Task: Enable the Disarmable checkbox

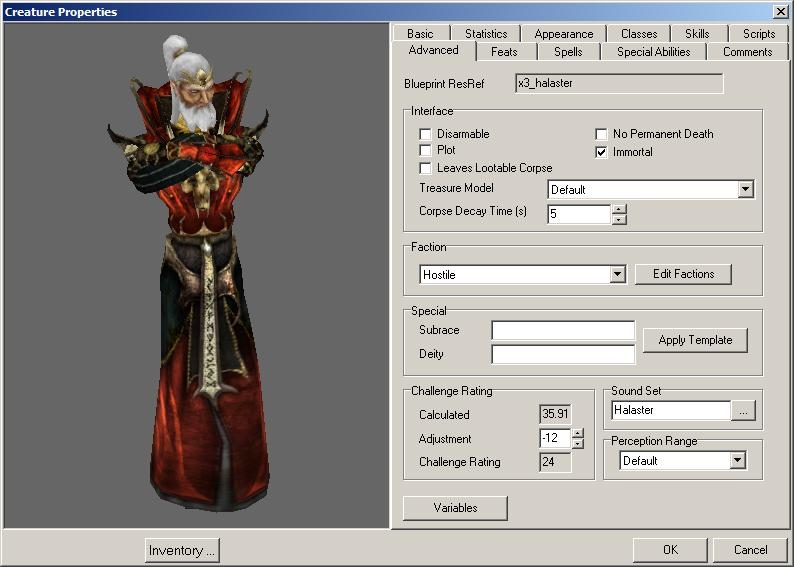Action: coord(425,134)
